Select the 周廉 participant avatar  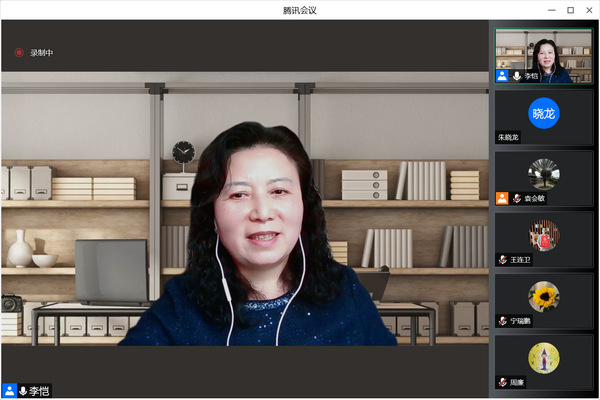[544, 357]
